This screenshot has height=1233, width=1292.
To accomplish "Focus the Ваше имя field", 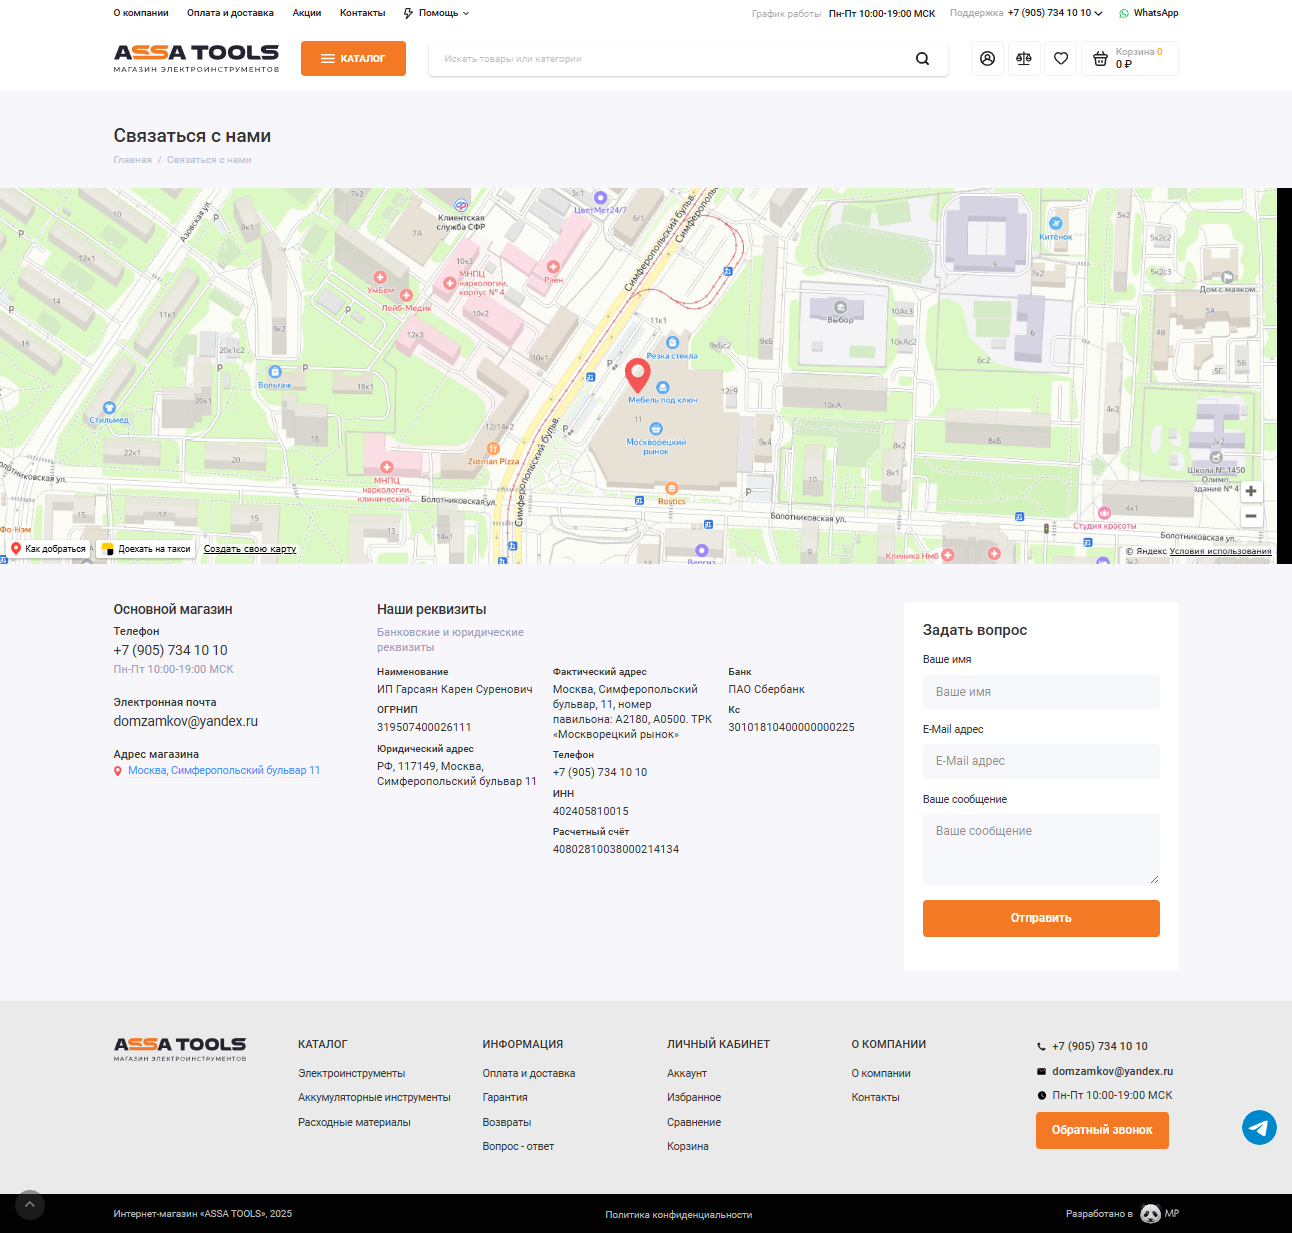I will (1041, 692).
